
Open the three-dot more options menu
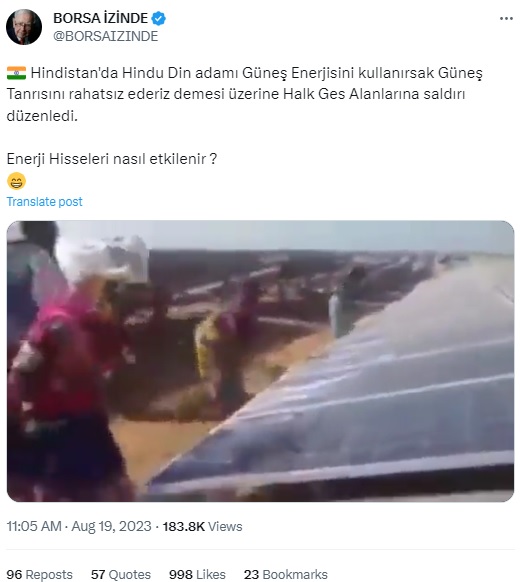pos(506,19)
